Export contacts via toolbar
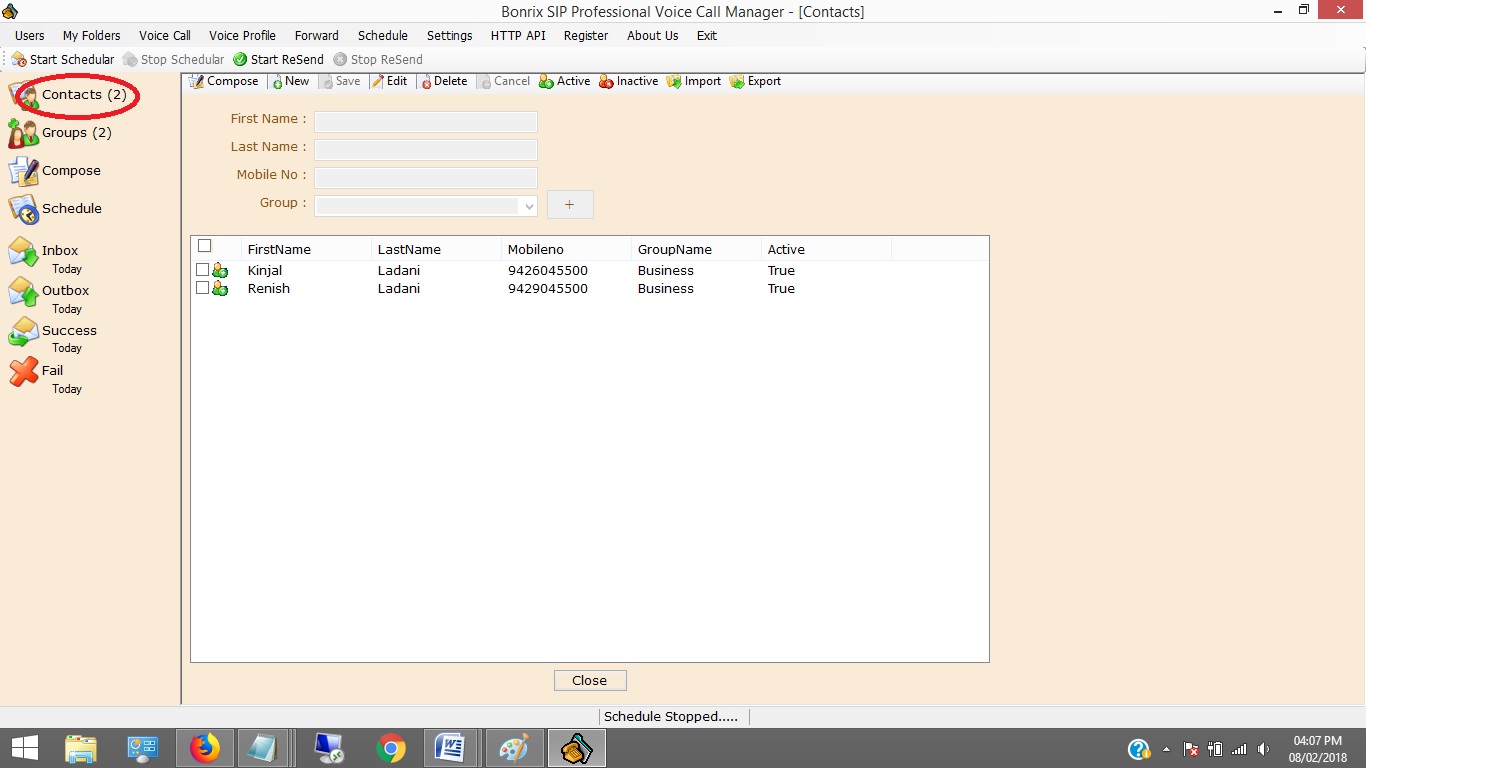The width and height of the screenshot is (1503, 768). (755, 81)
